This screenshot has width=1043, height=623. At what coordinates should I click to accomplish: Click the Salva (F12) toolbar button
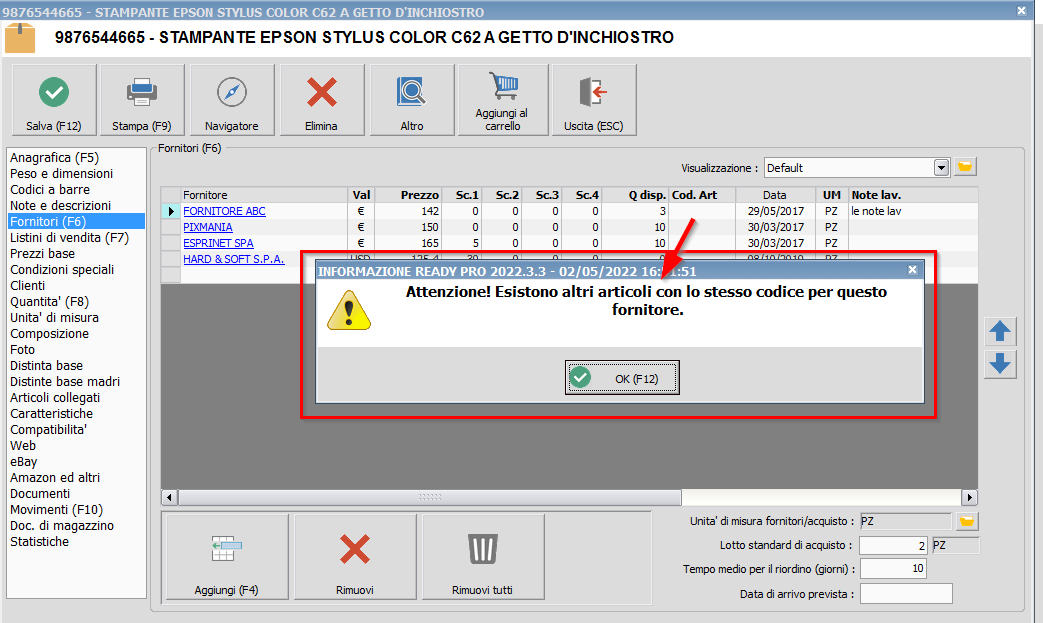[54, 100]
